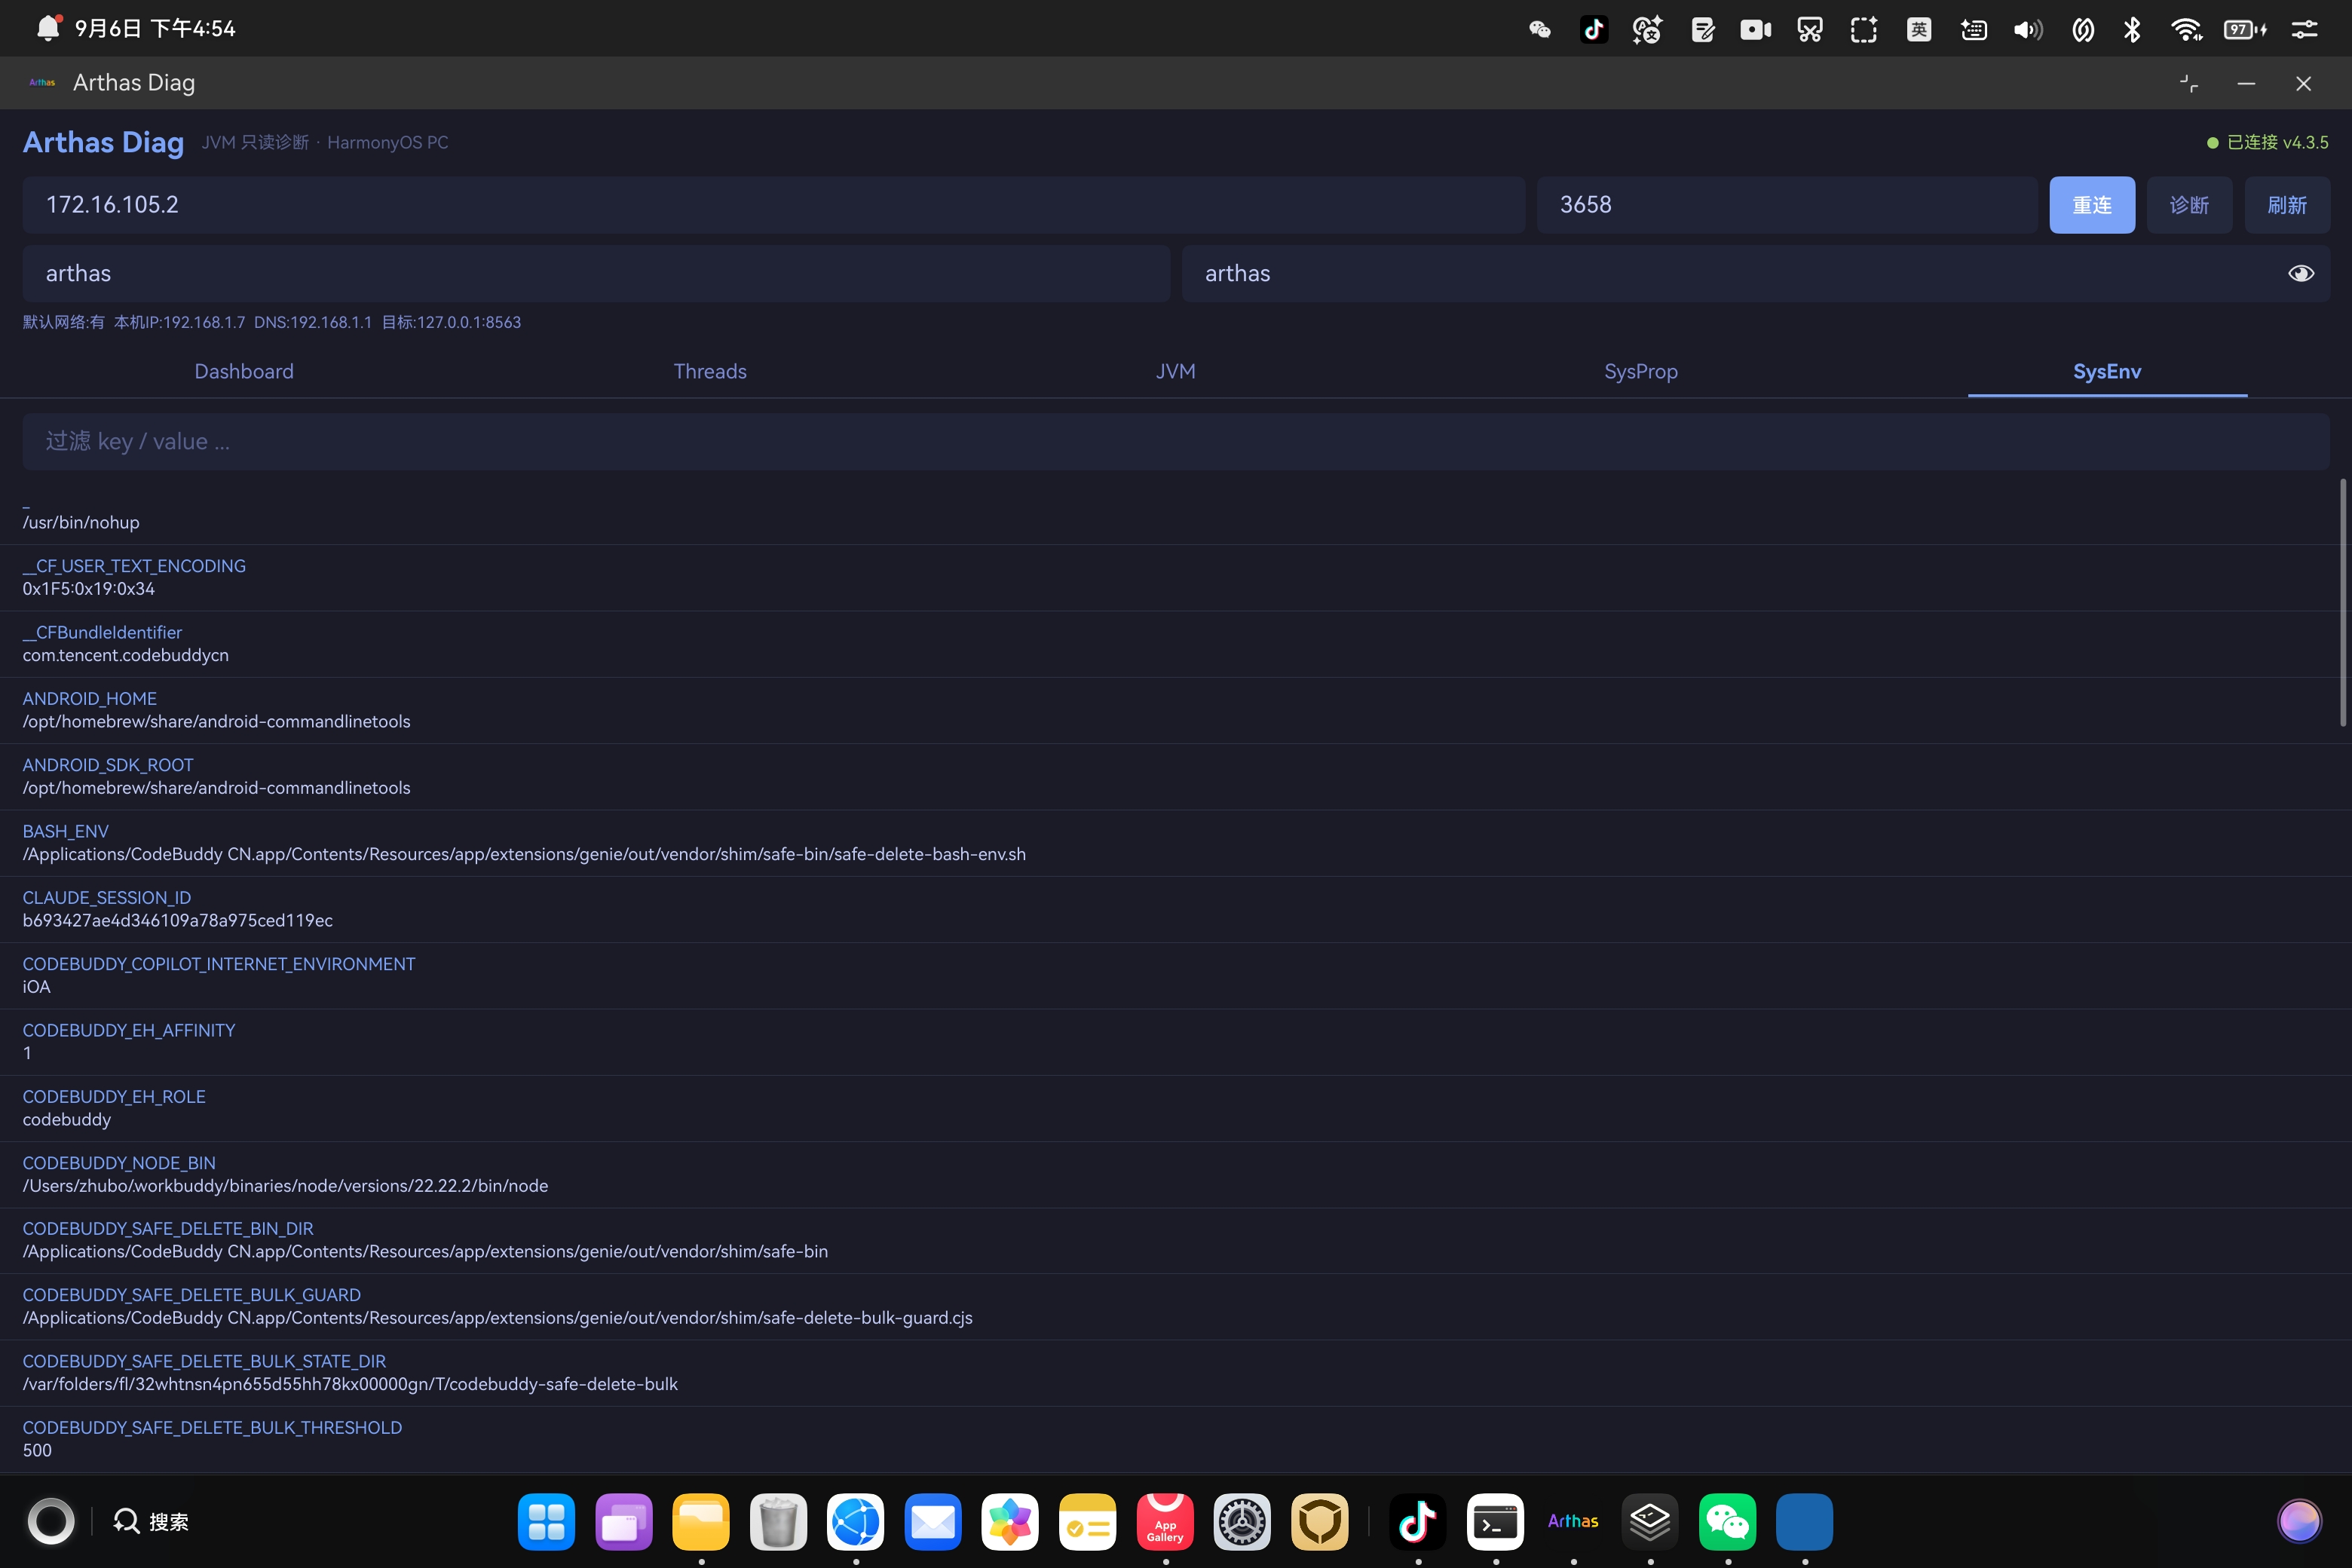Open the yellow Files folder in the dock
The height and width of the screenshot is (1568, 2352).
pyautogui.click(x=701, y=1521)
